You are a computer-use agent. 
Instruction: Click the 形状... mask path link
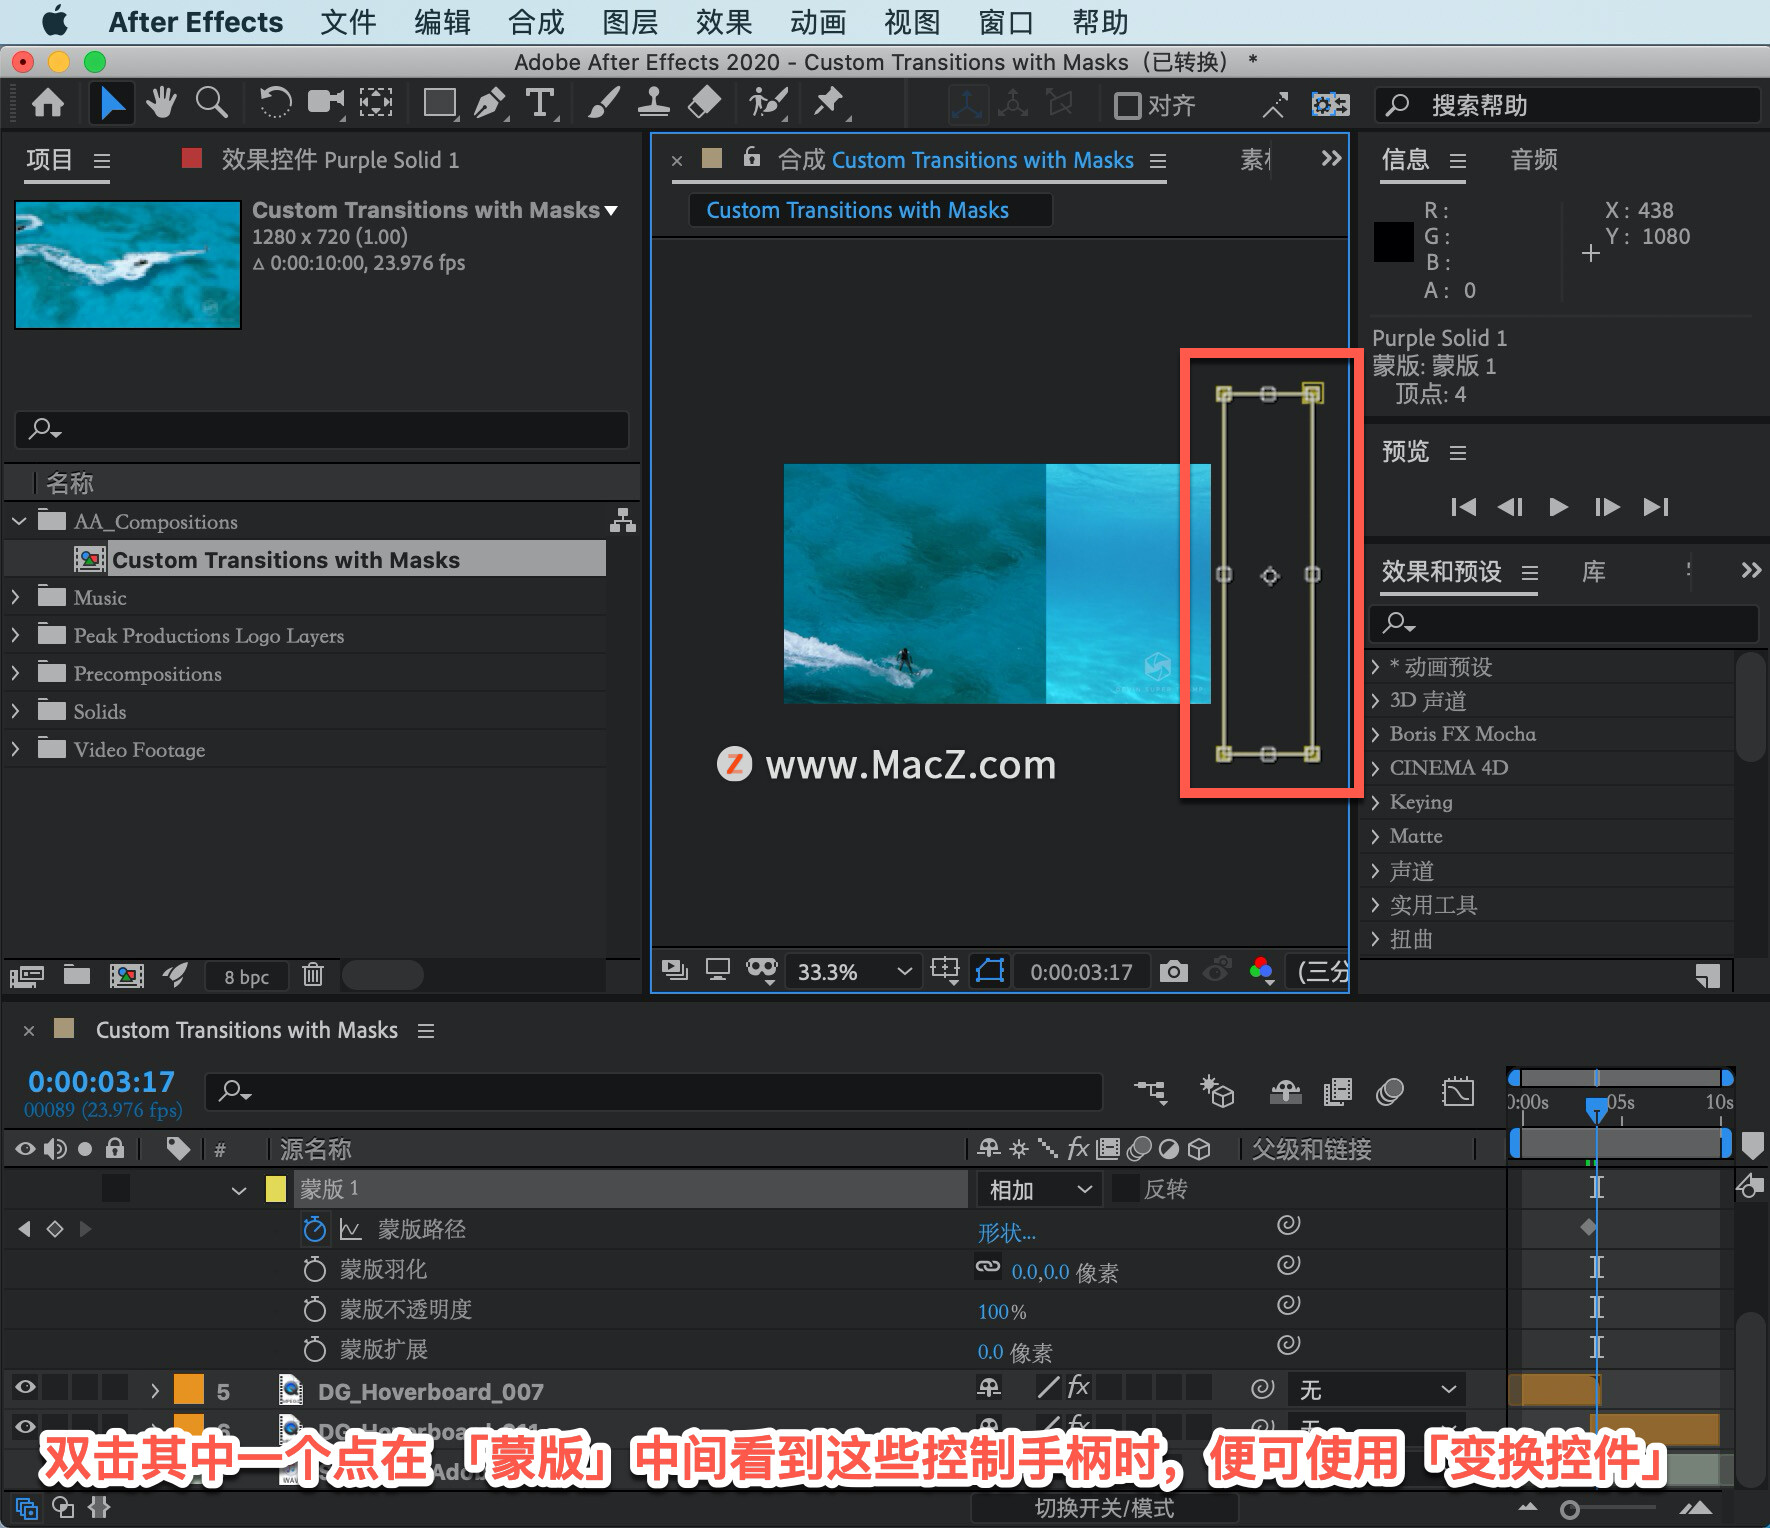[1006, 1232]
